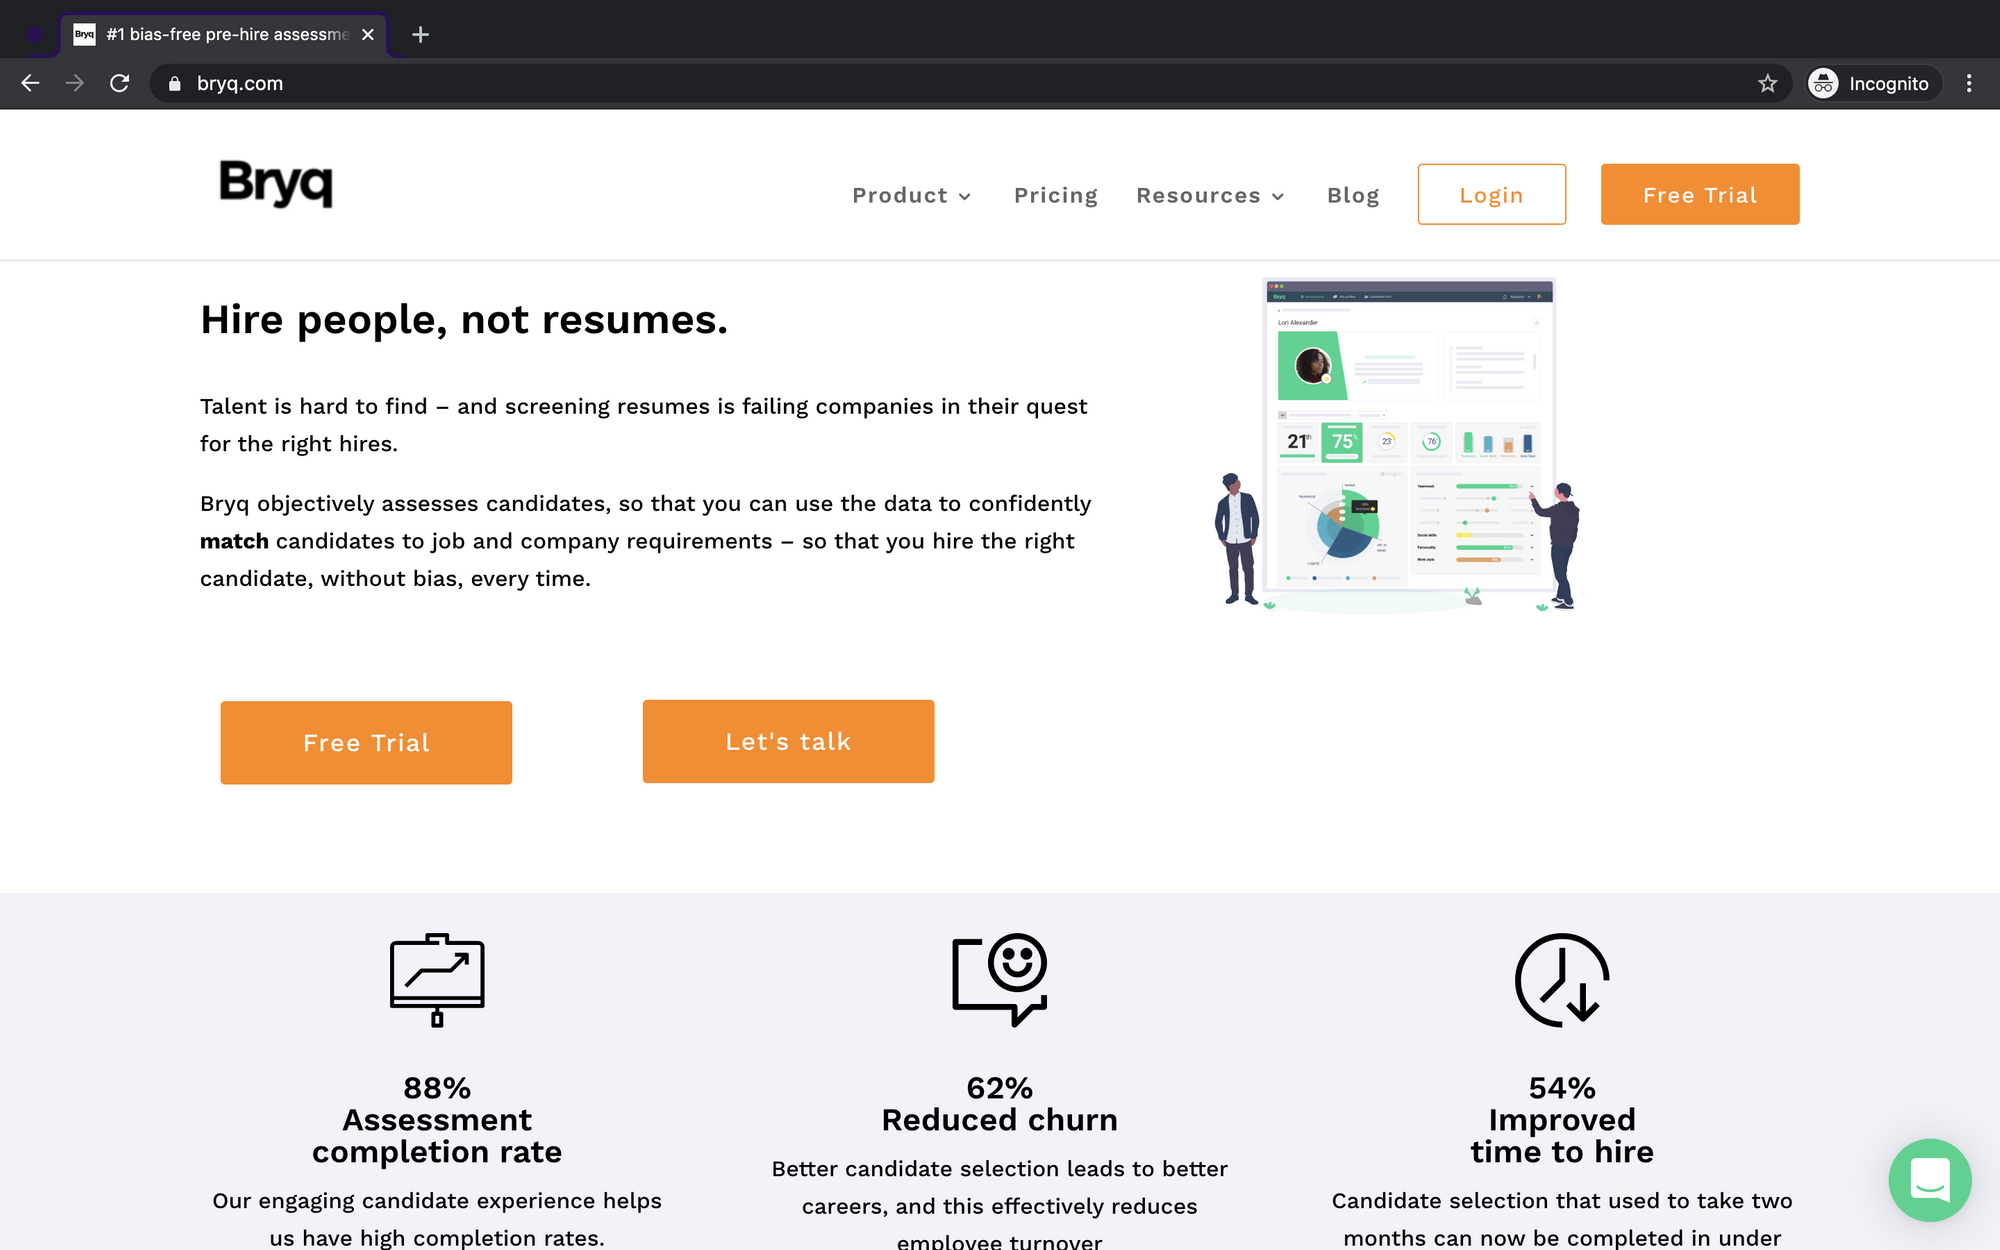Click the heading 'Hire people, not resumes.'
The height and width of the screenshot is (1250, 2000).
tap(464, 320)
